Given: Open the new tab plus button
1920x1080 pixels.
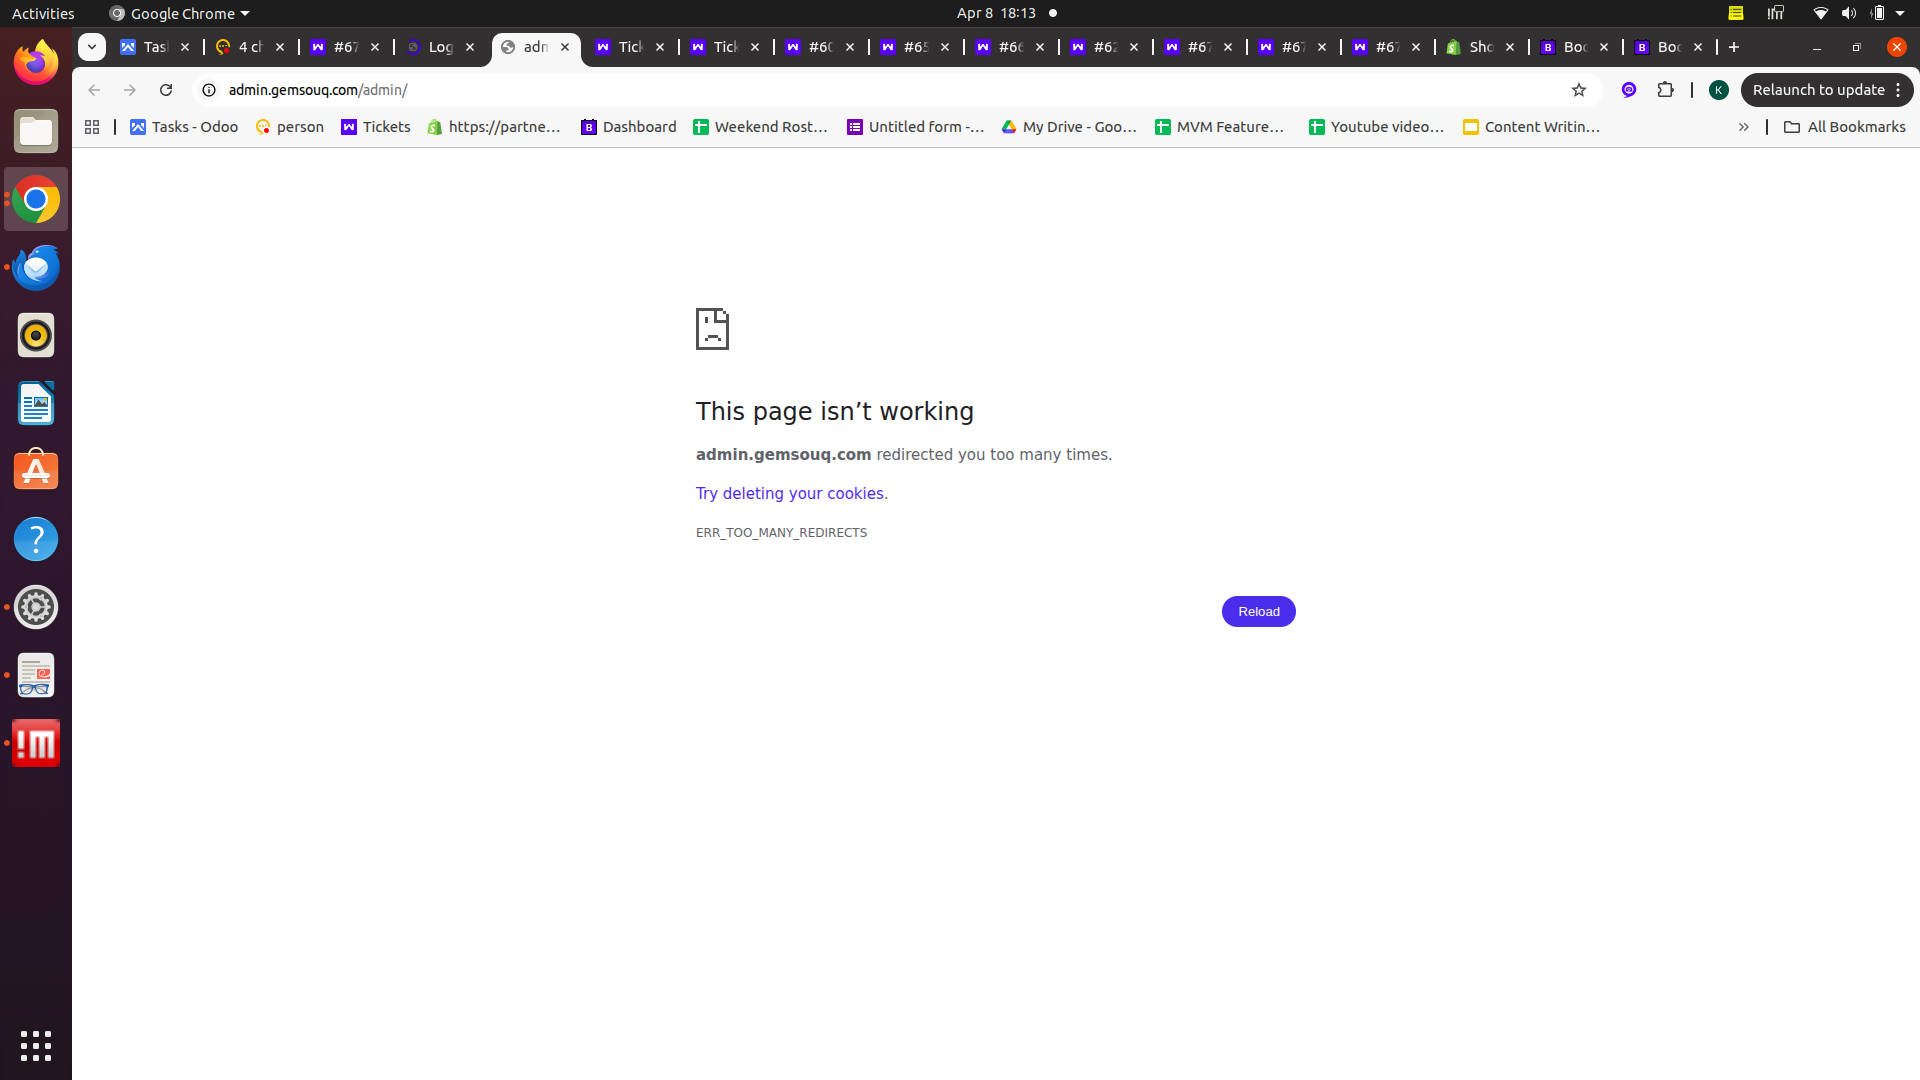Looking at the screenshot, I should click(x=1734, y=47).
